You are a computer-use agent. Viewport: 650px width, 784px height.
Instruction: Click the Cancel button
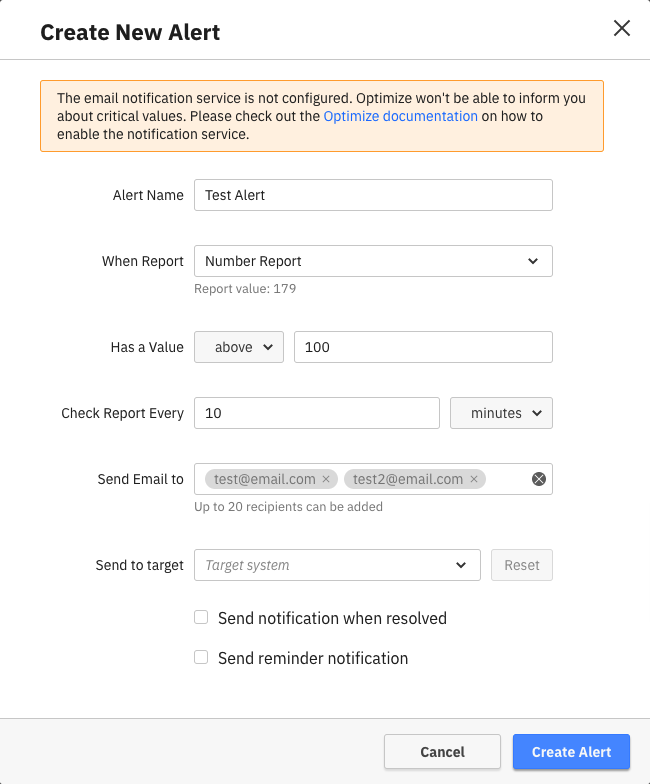click(x=442, y=752)
